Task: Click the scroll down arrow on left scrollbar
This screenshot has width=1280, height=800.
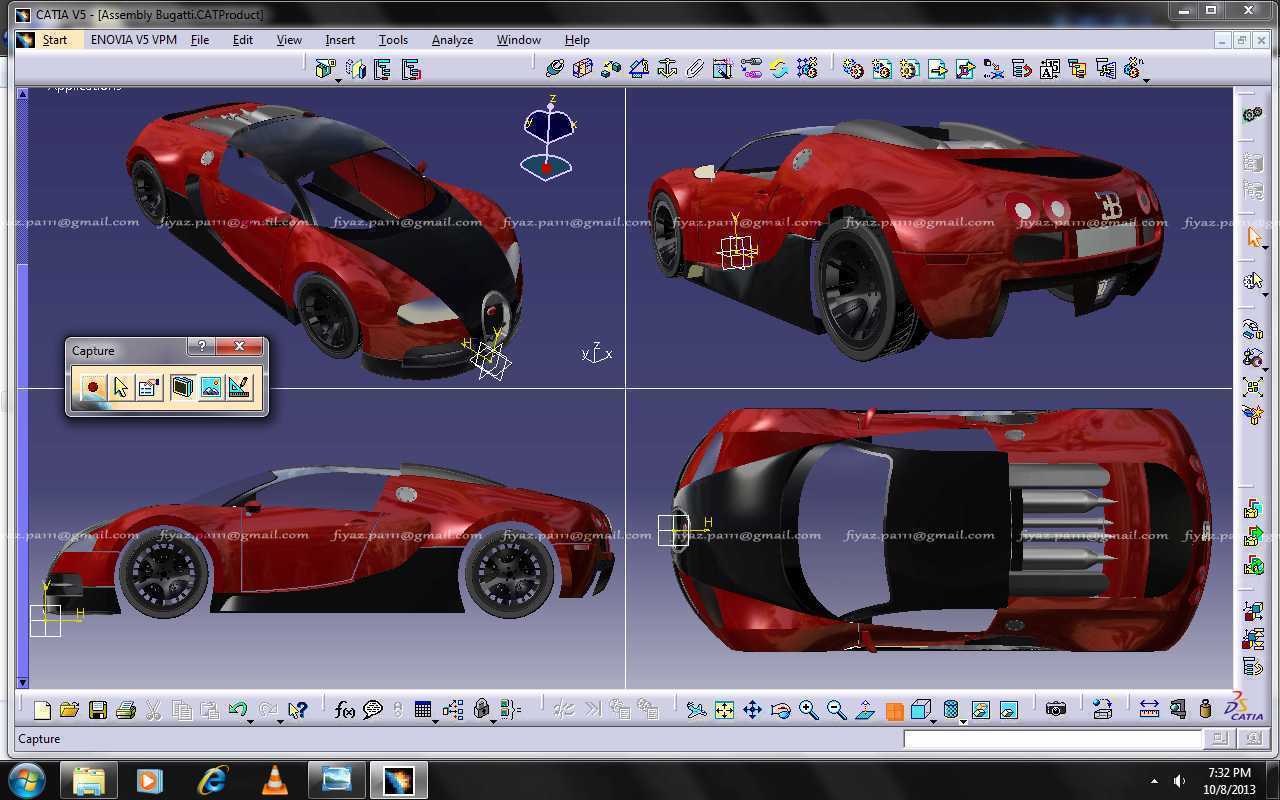Action: pyautogui.click(x=22, y=683)
